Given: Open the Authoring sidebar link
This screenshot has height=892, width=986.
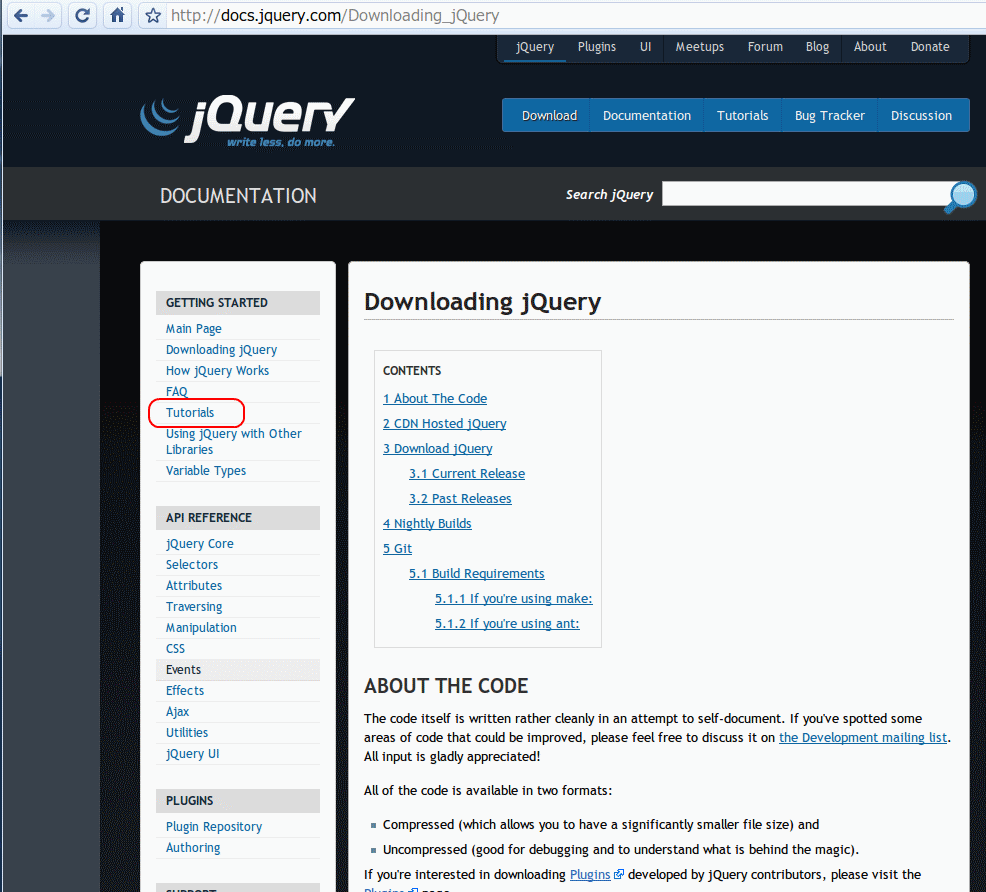Looking at the screenshot, I should coord(193,847).
